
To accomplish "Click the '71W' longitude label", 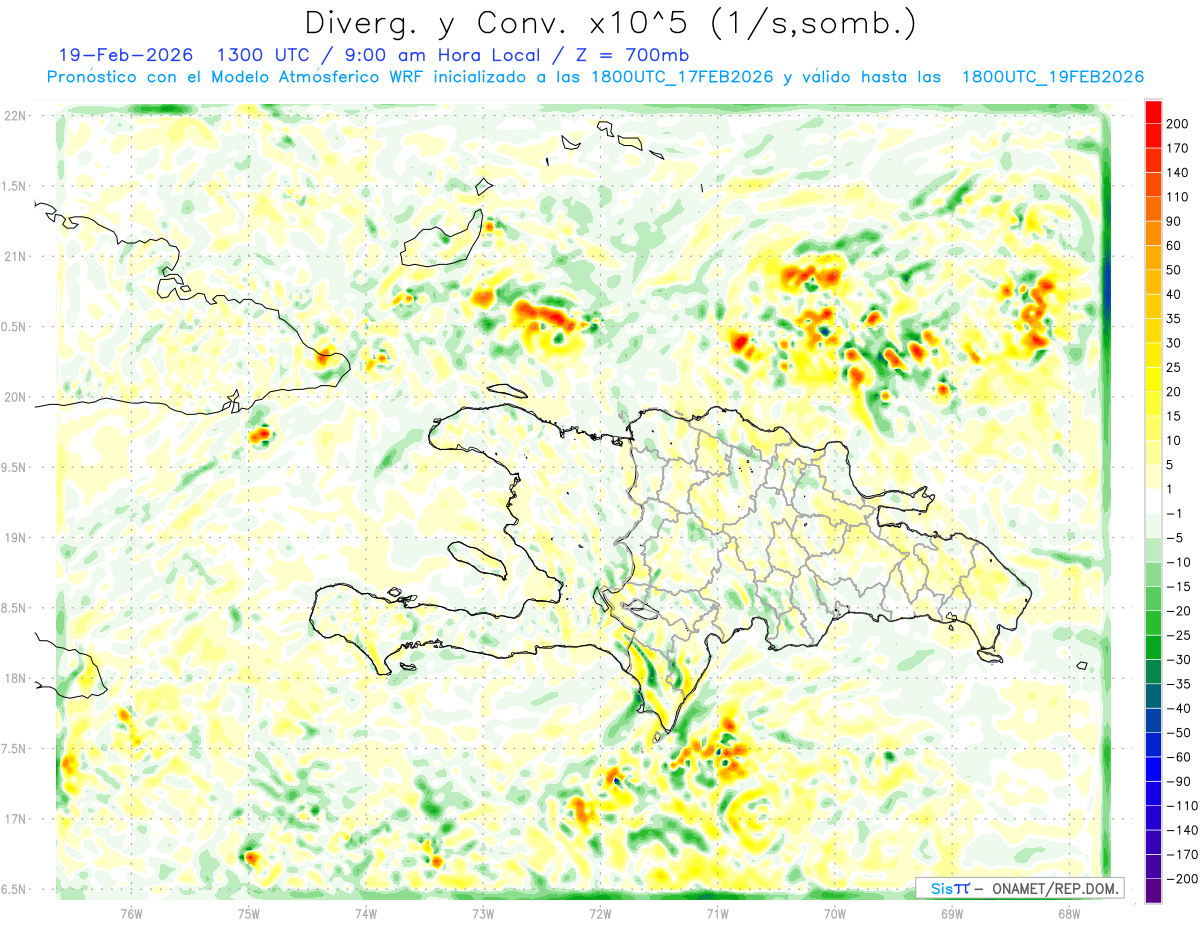I will click(x=717, y=912).
